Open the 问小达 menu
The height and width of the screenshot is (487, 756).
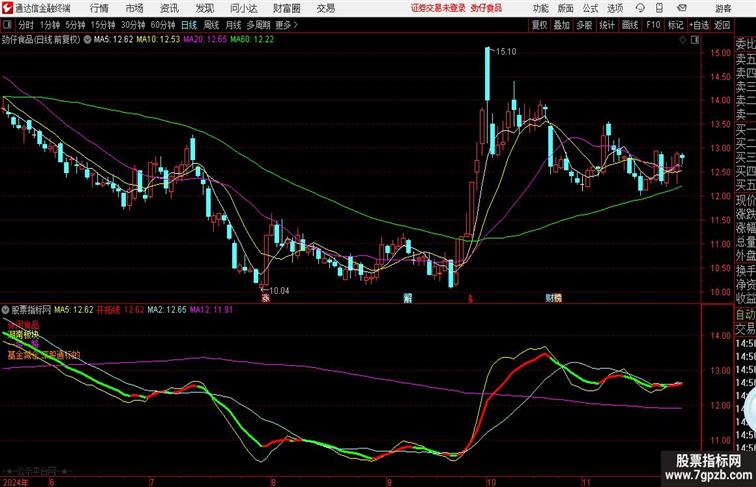pyautogui.click(x=243, y=8)
